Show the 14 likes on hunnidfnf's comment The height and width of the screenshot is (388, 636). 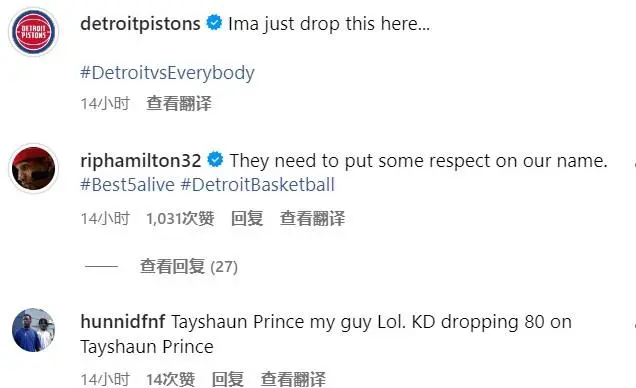tap(170, 379)
